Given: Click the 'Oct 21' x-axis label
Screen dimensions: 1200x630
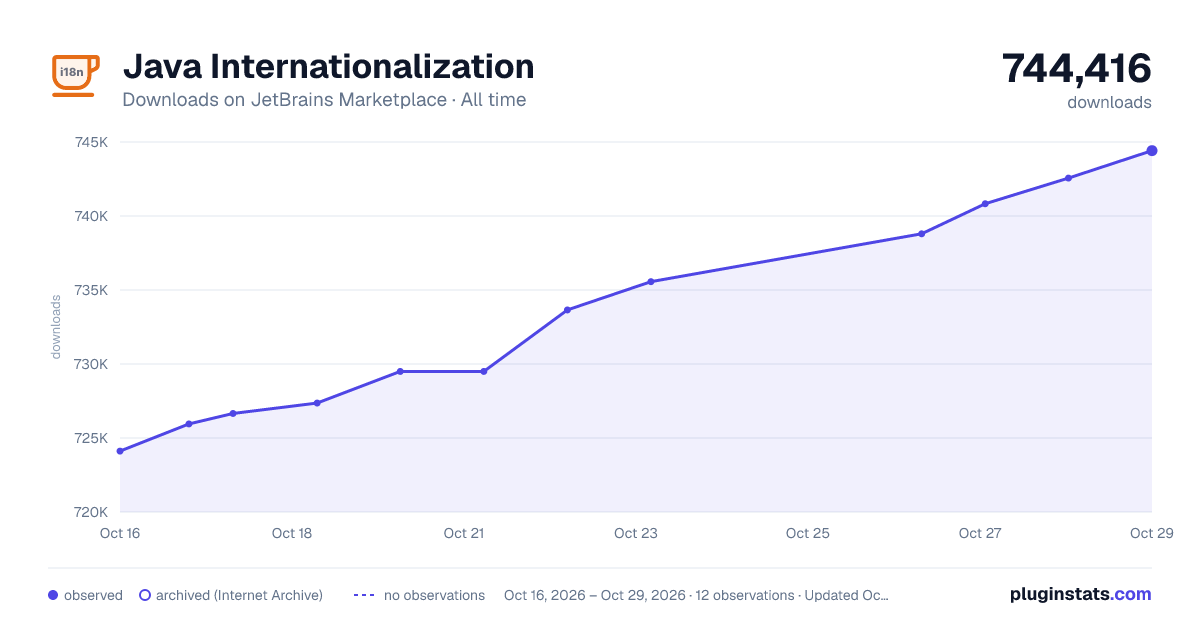Looking at the screenshot, I should (464, 533).
